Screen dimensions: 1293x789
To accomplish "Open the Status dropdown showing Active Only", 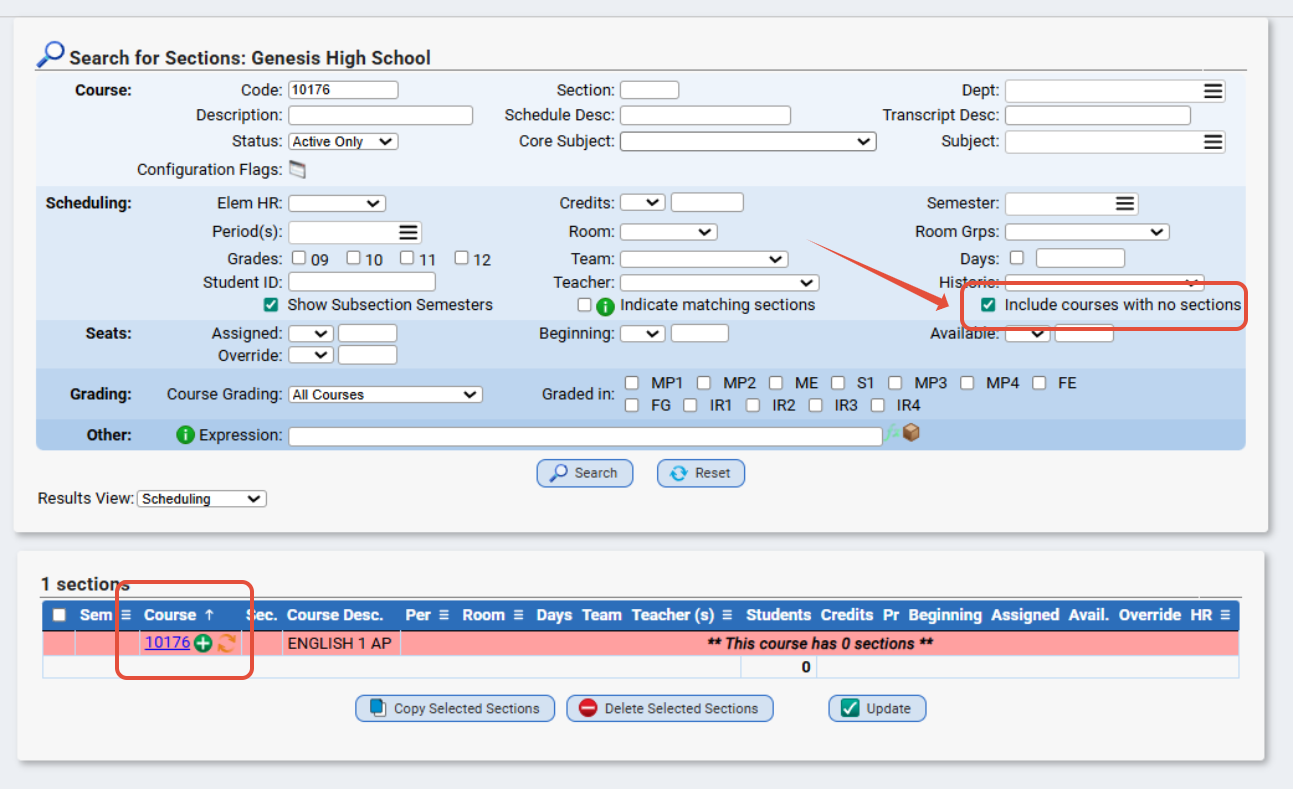I will [x=343, y=142].
